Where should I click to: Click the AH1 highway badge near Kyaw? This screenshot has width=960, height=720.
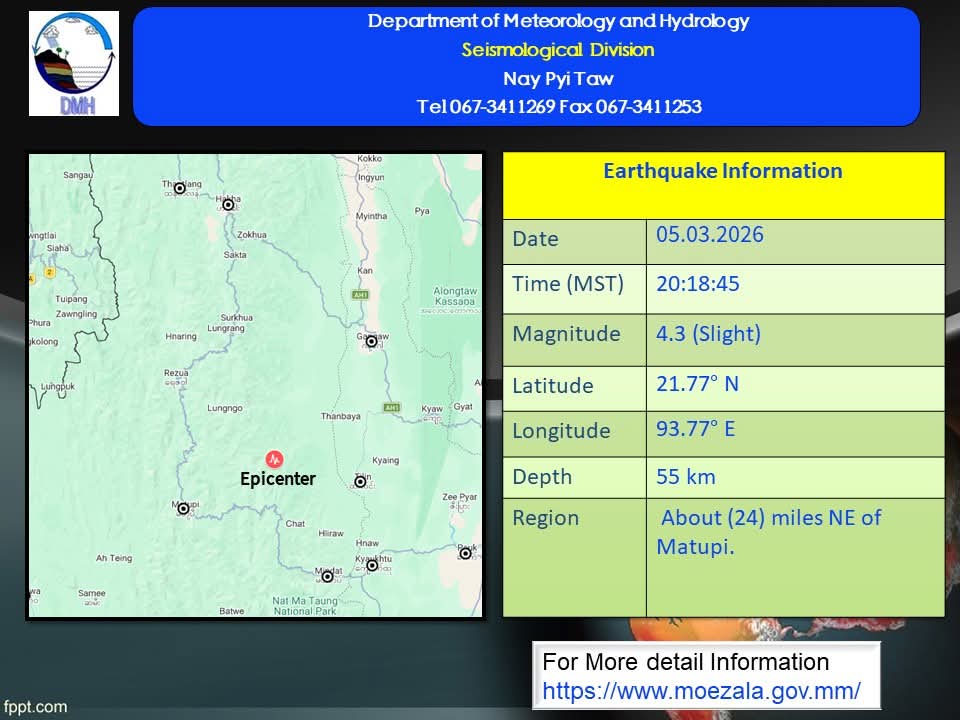tap(391, 407)
